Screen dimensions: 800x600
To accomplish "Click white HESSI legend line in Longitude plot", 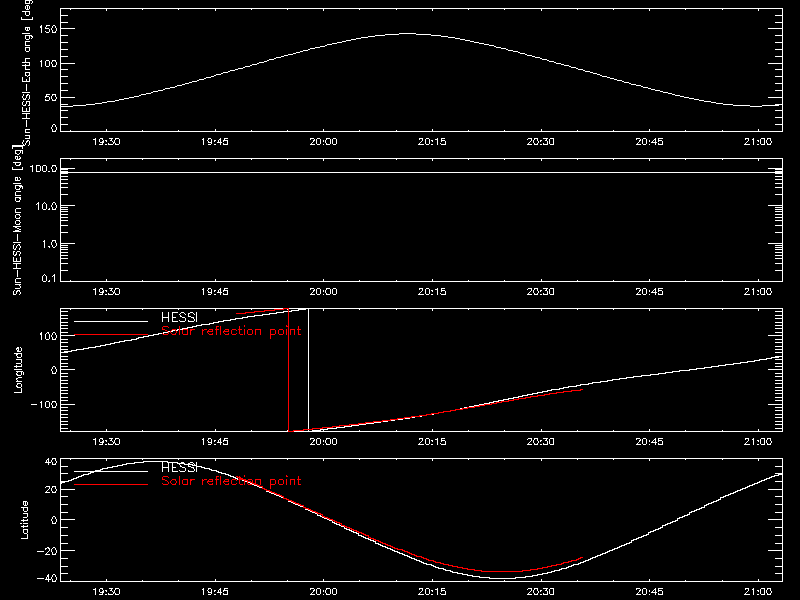I will click(x=111, y=321).
